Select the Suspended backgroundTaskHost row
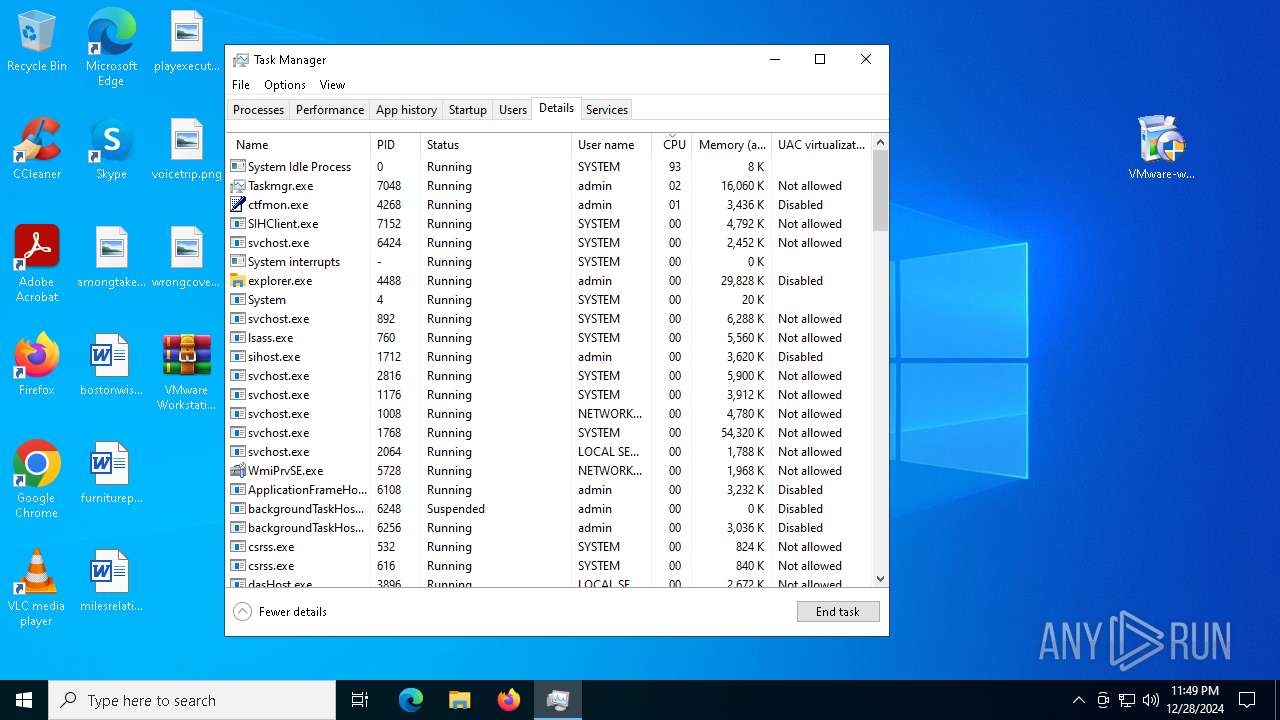The image size is (1280, 720). click(549, 509)
